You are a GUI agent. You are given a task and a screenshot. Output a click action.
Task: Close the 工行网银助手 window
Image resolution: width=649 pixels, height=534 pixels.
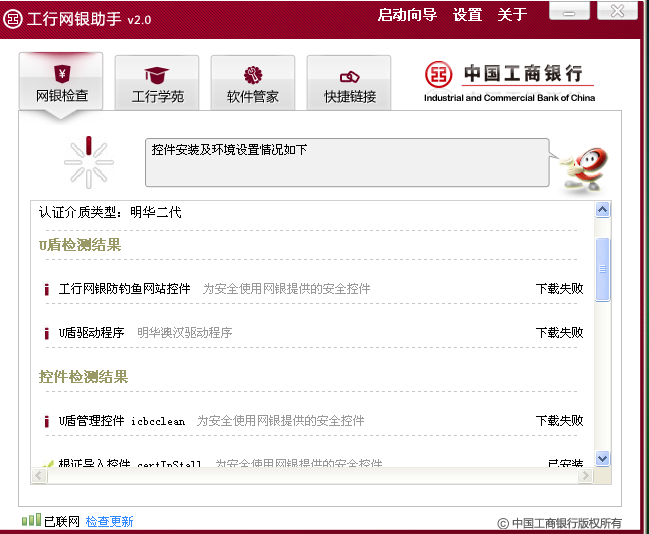(x=617, y=11)
